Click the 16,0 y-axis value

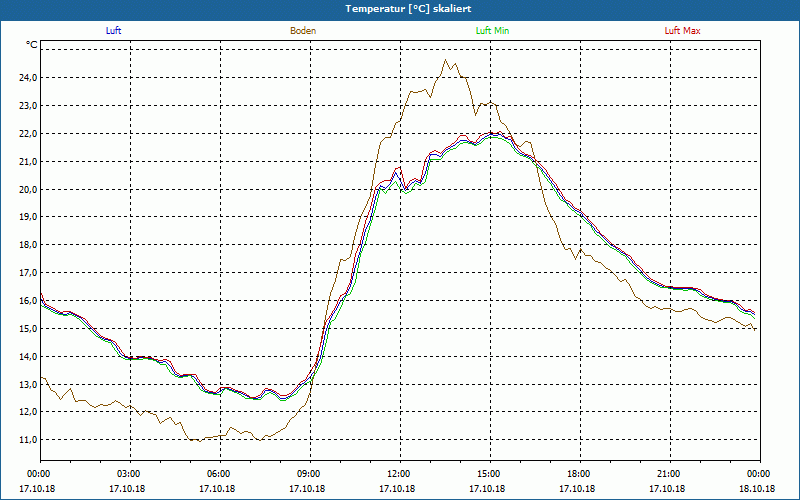[28, 301]
